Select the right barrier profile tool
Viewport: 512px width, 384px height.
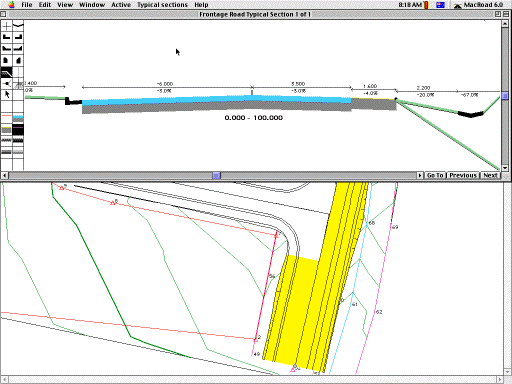click(18, 60)
